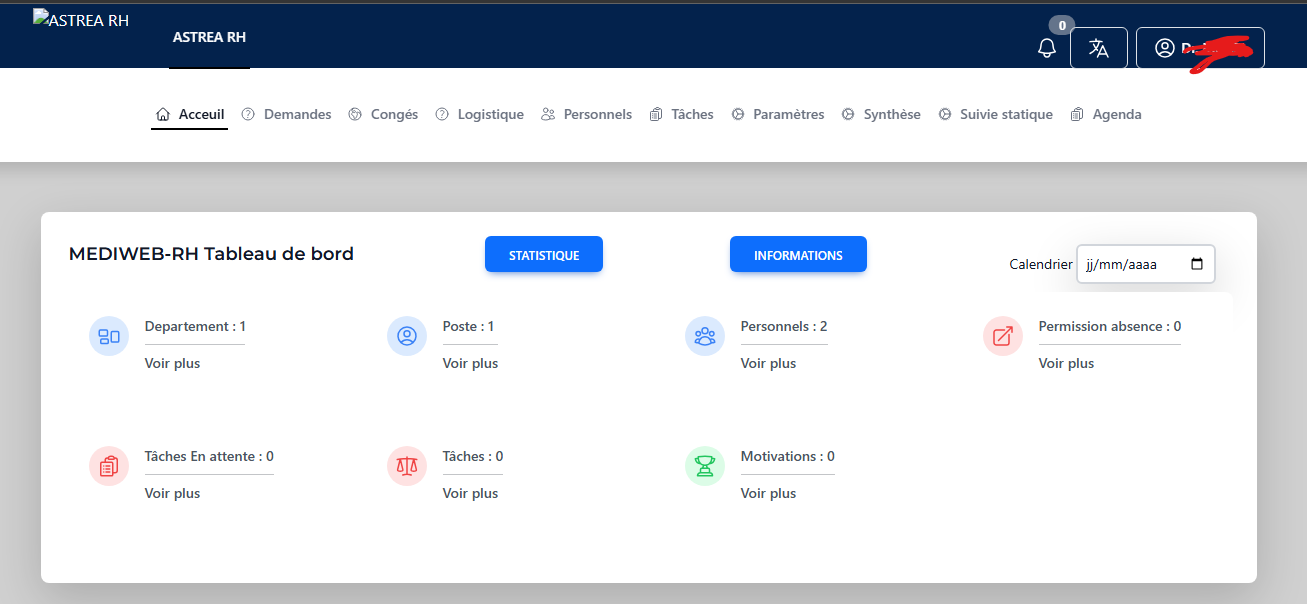Go to the Acceuil menu item
Viewport: 1307px width, 604px height.
click(190, 115)
